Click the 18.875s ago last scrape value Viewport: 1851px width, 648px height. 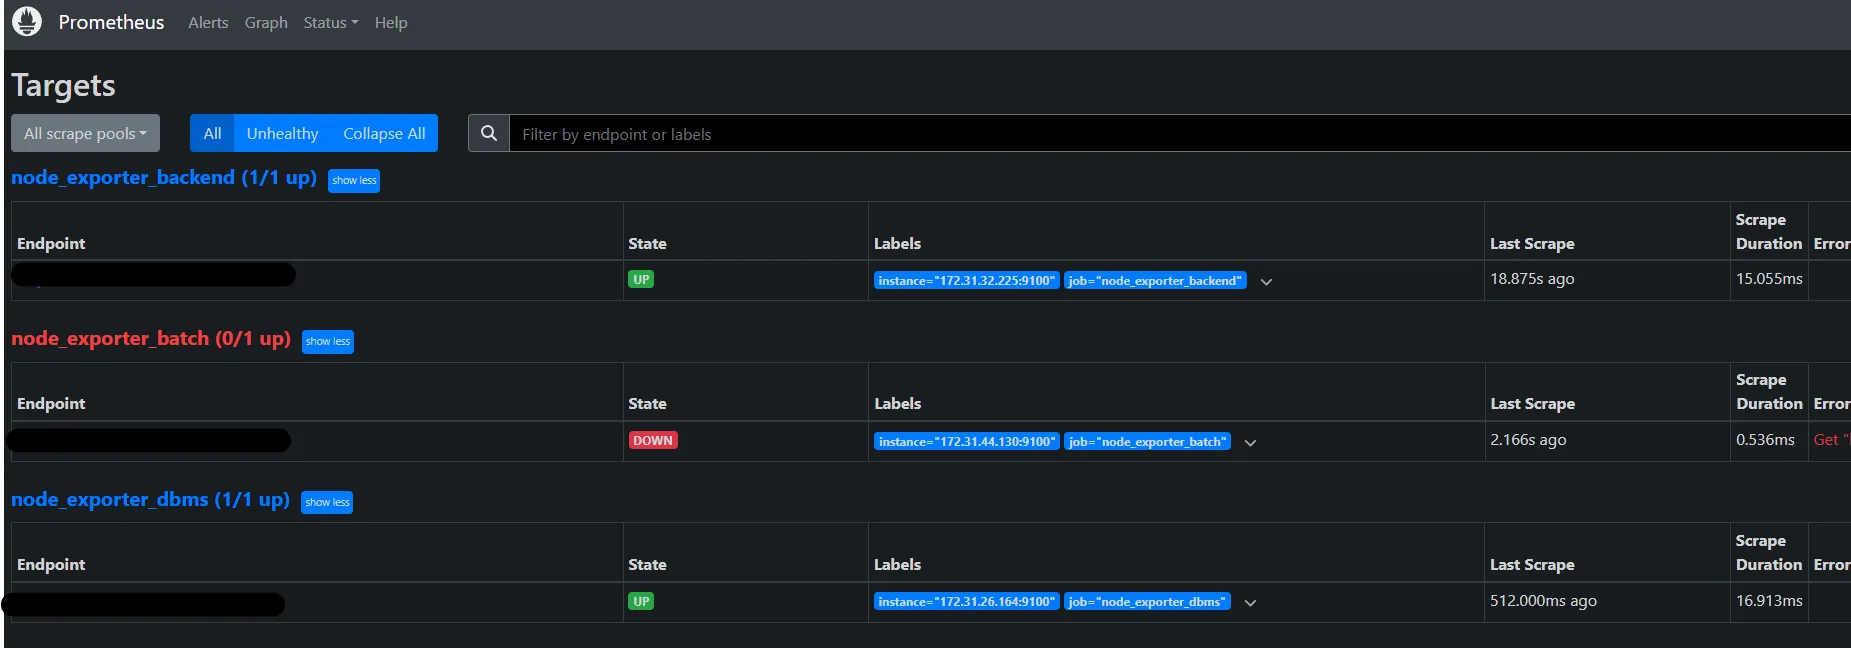[1532, 279]
